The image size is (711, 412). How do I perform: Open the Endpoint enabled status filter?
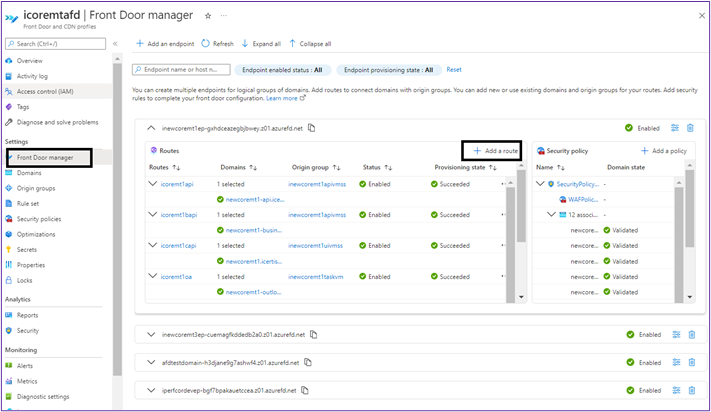point(283,70)
